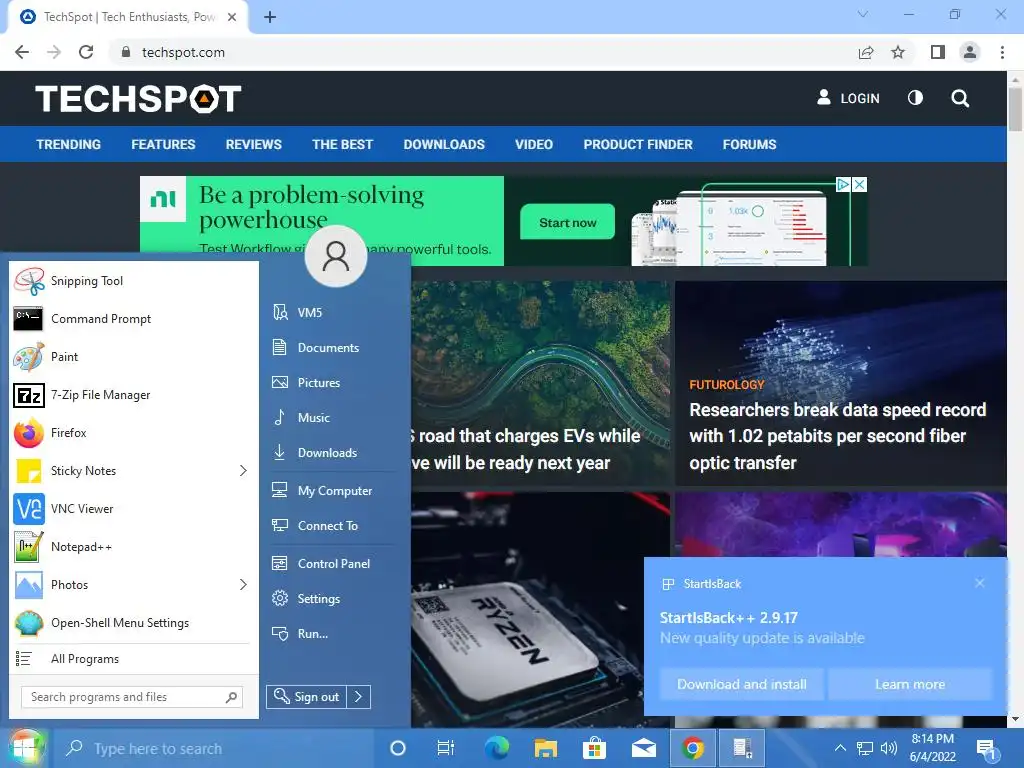Viewport: 1024px width, 768px height.
Task: Expand Photos submenu arrow
Action: click(243, 584)
